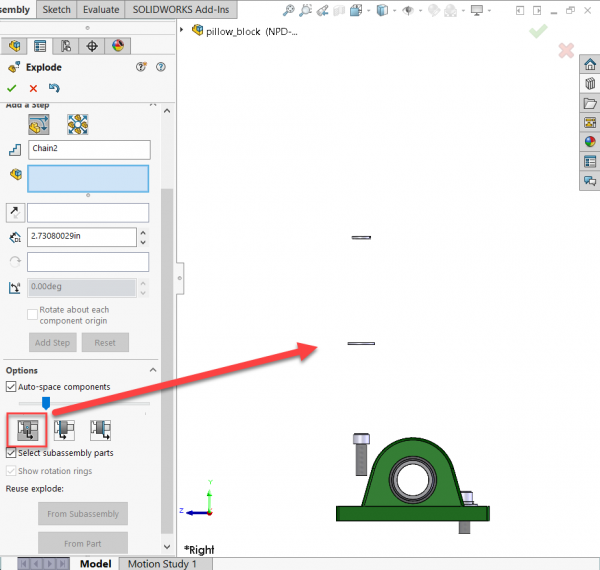Accept the explode with green checkmark
This screenshot has height=570, width=600.
pos(11,88)
